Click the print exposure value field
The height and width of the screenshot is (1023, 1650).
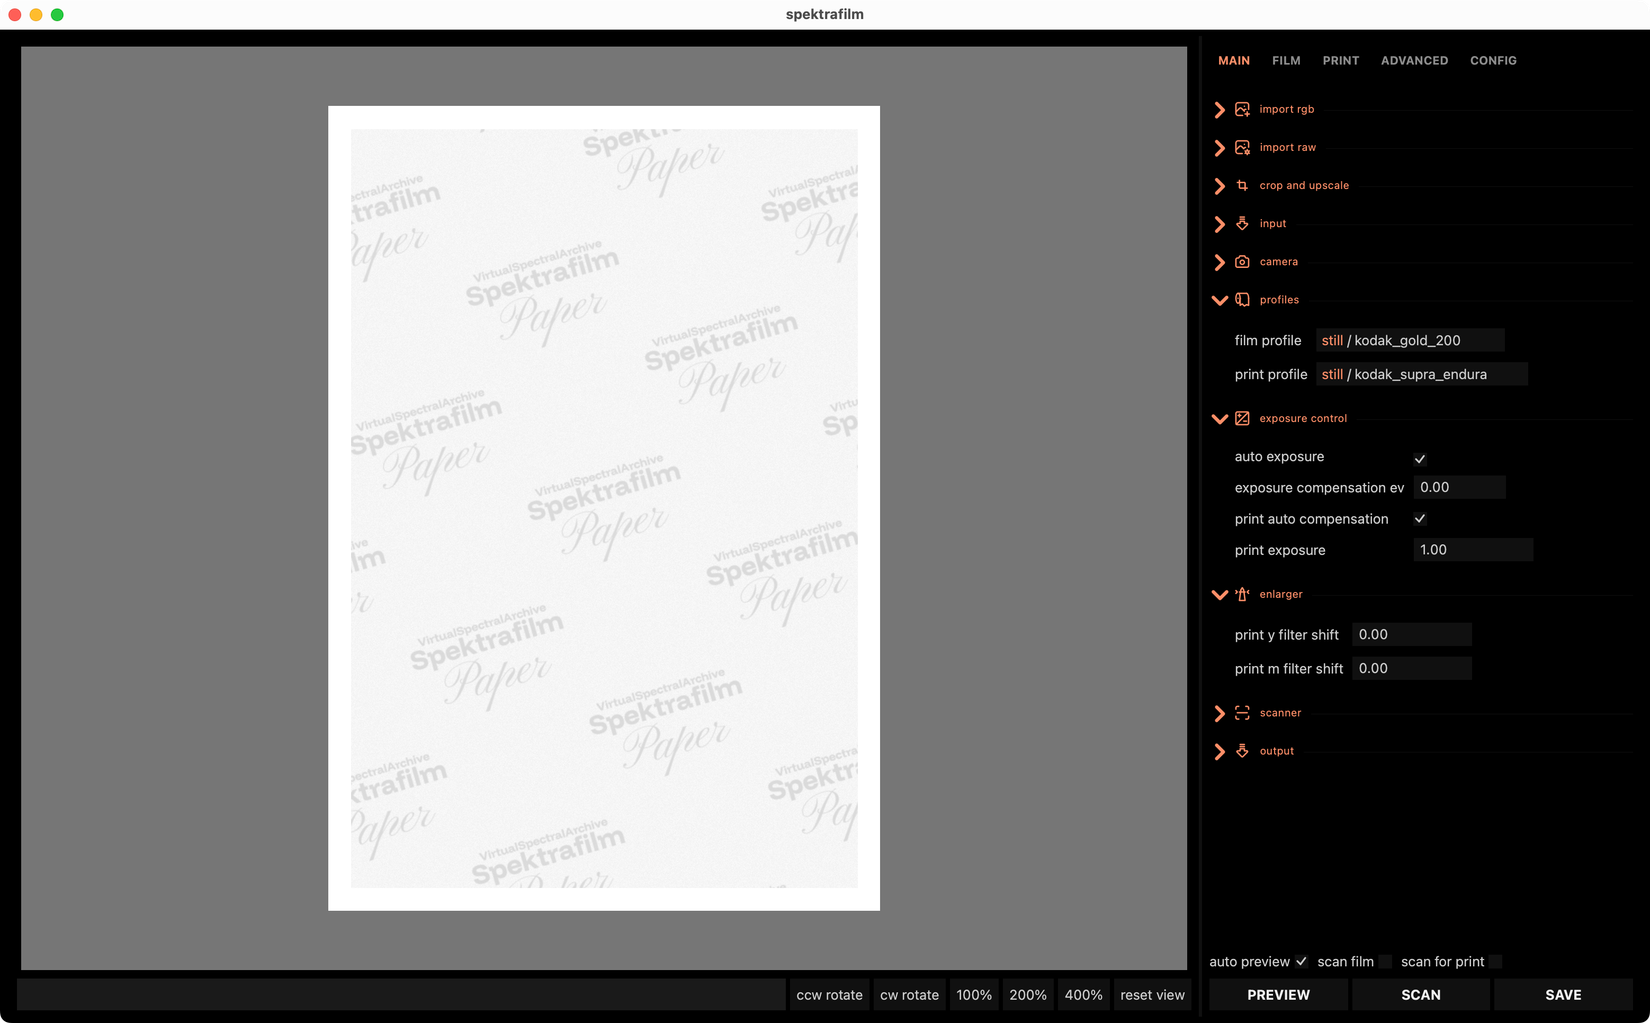1473,549
